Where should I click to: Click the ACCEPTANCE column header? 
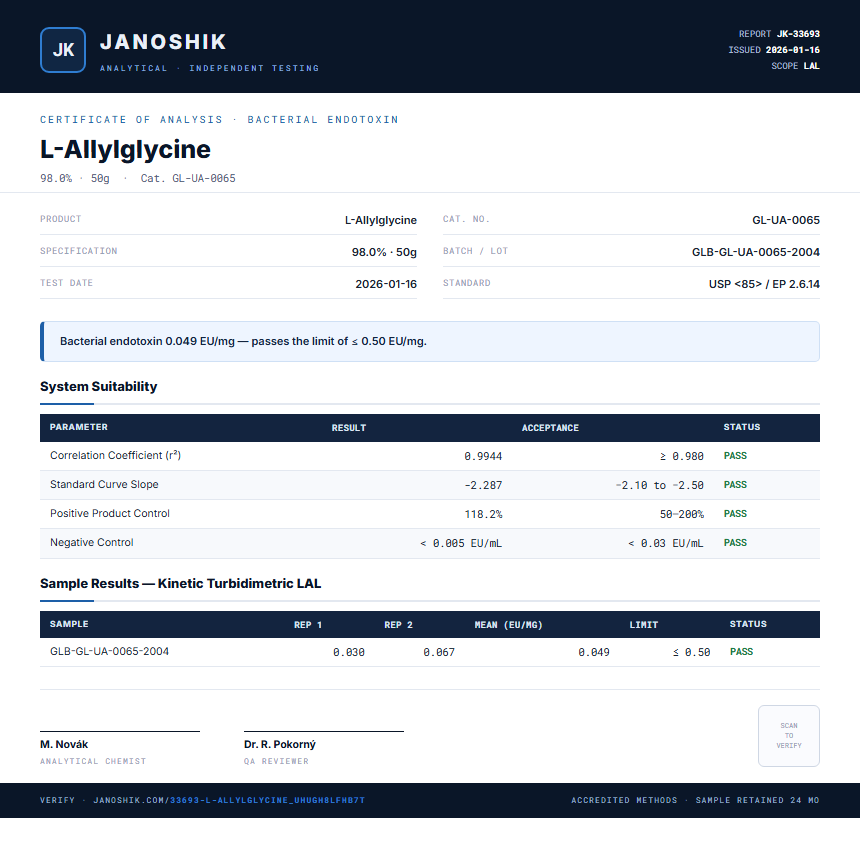tap(550, 428)
